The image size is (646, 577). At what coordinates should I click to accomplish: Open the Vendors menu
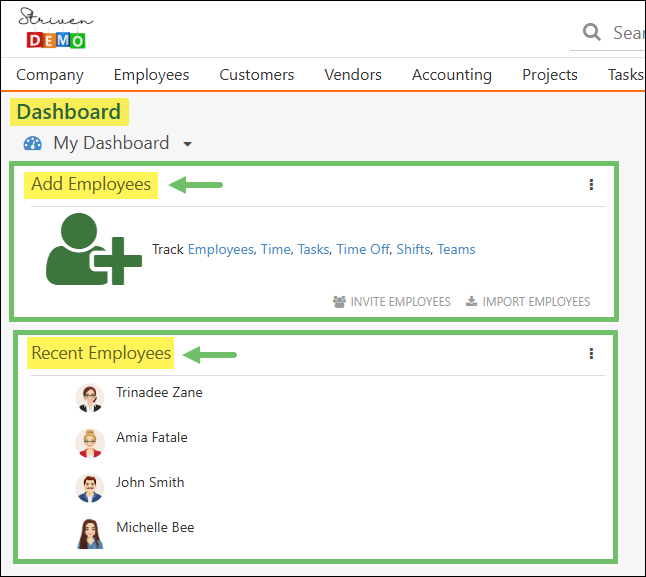click(353, 75)
